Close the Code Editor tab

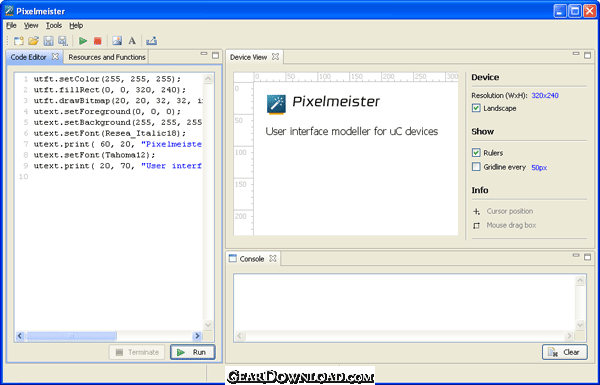(55, 57)
